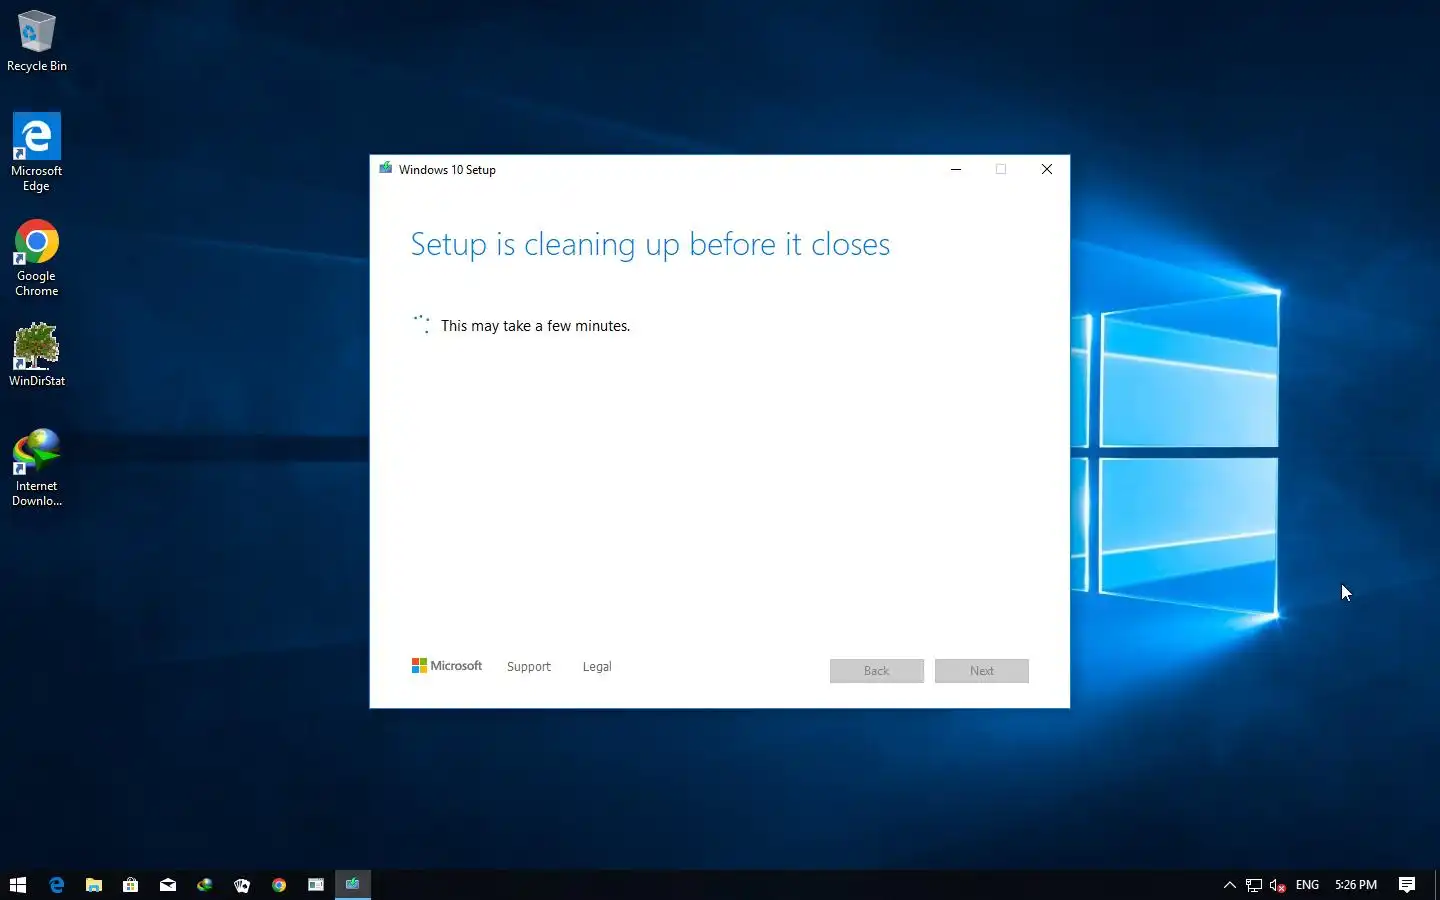Launch Chrome from the taskbar
1440x900 pixels.
pos(279,885)
